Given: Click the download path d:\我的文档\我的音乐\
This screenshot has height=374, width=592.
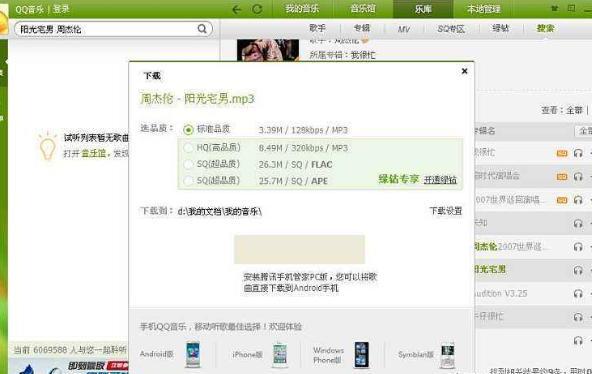Looking at the screenshot, I should click(x=219, y=211).
